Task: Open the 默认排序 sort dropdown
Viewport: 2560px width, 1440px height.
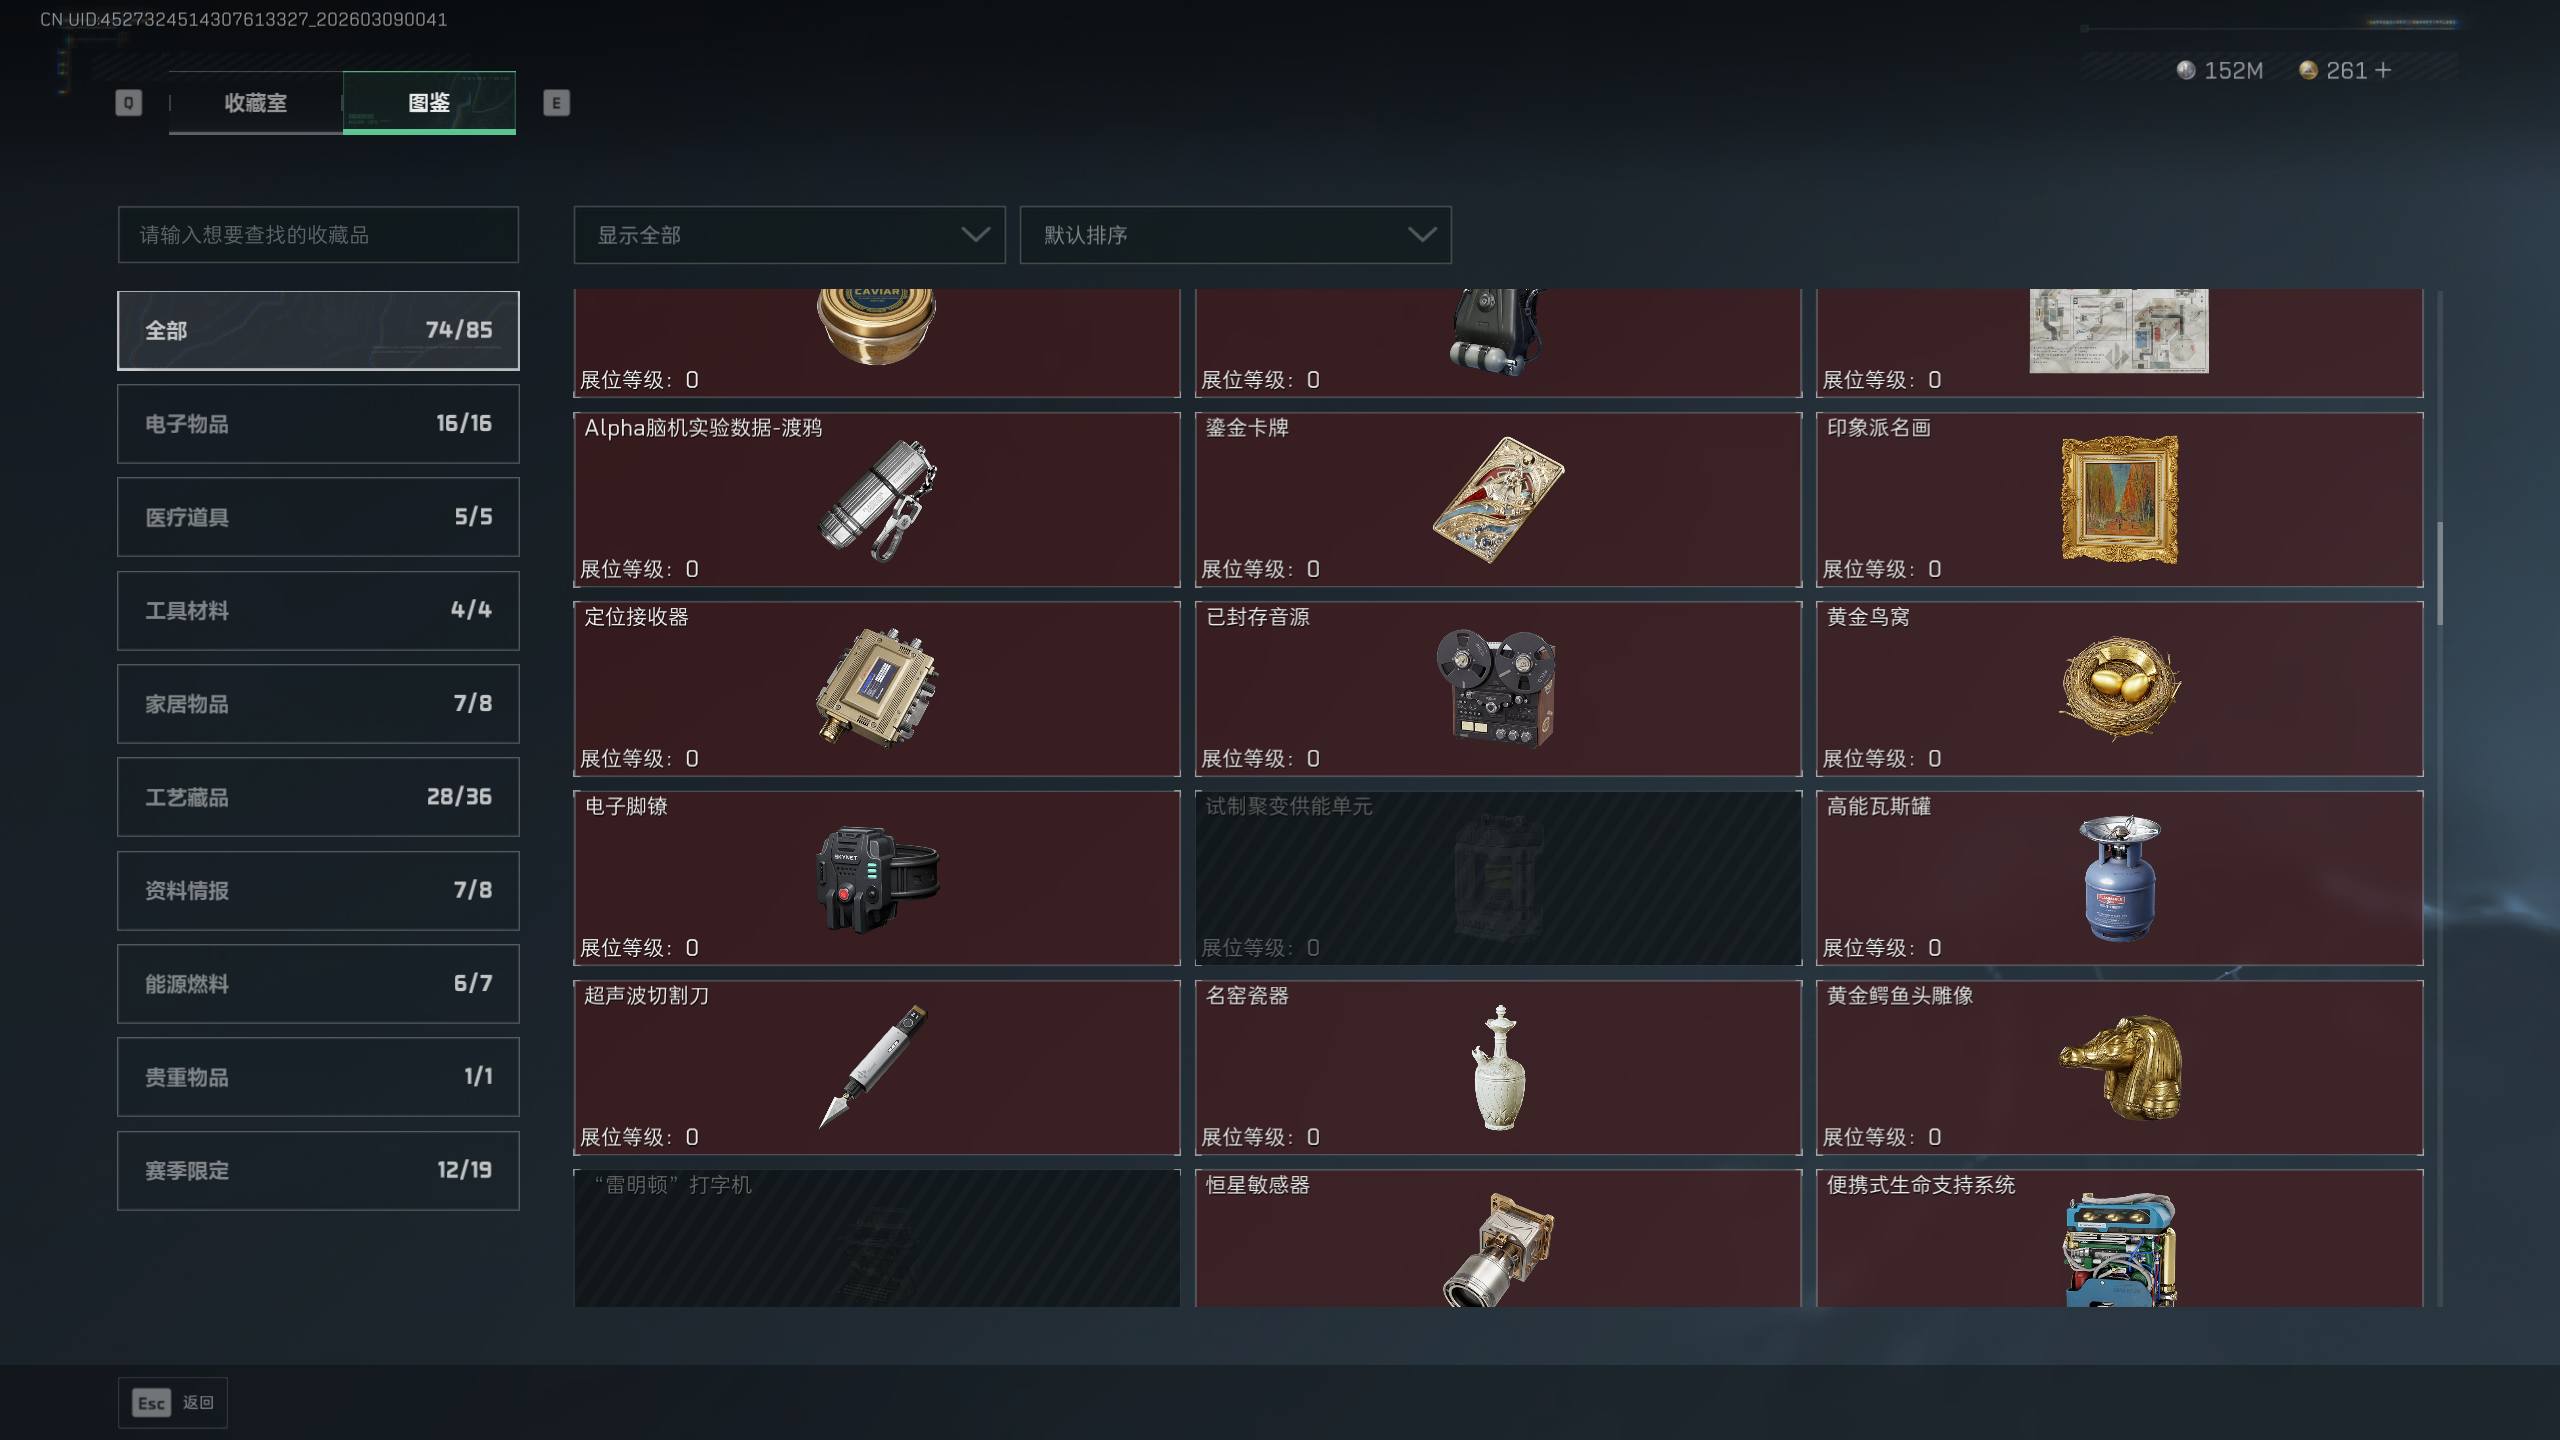Action: coord(1235,235)
